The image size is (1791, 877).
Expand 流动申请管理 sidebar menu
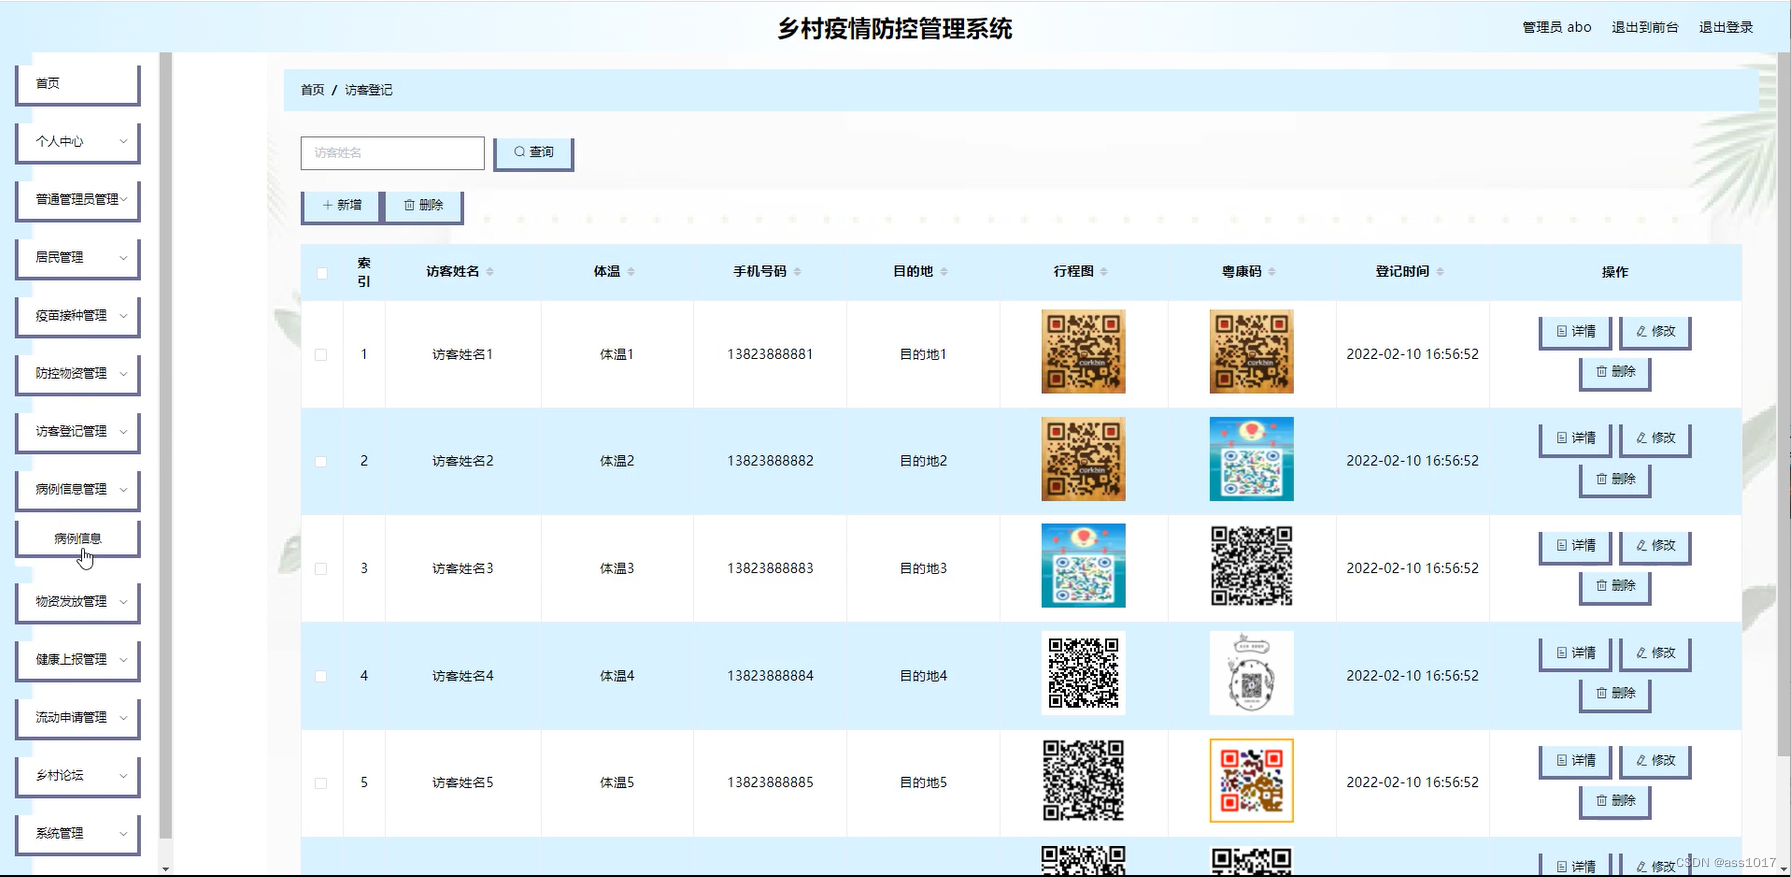[x=77, y=718]
